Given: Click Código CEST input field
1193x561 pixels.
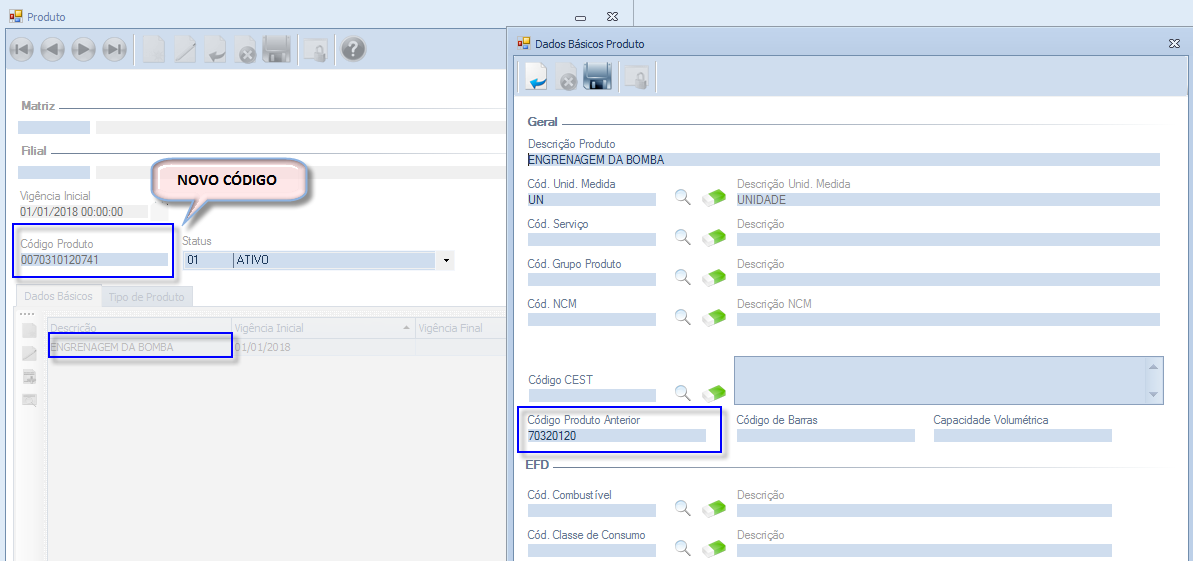Looking at the screenshot, I should pyautogui.click(x=591, y=395).
